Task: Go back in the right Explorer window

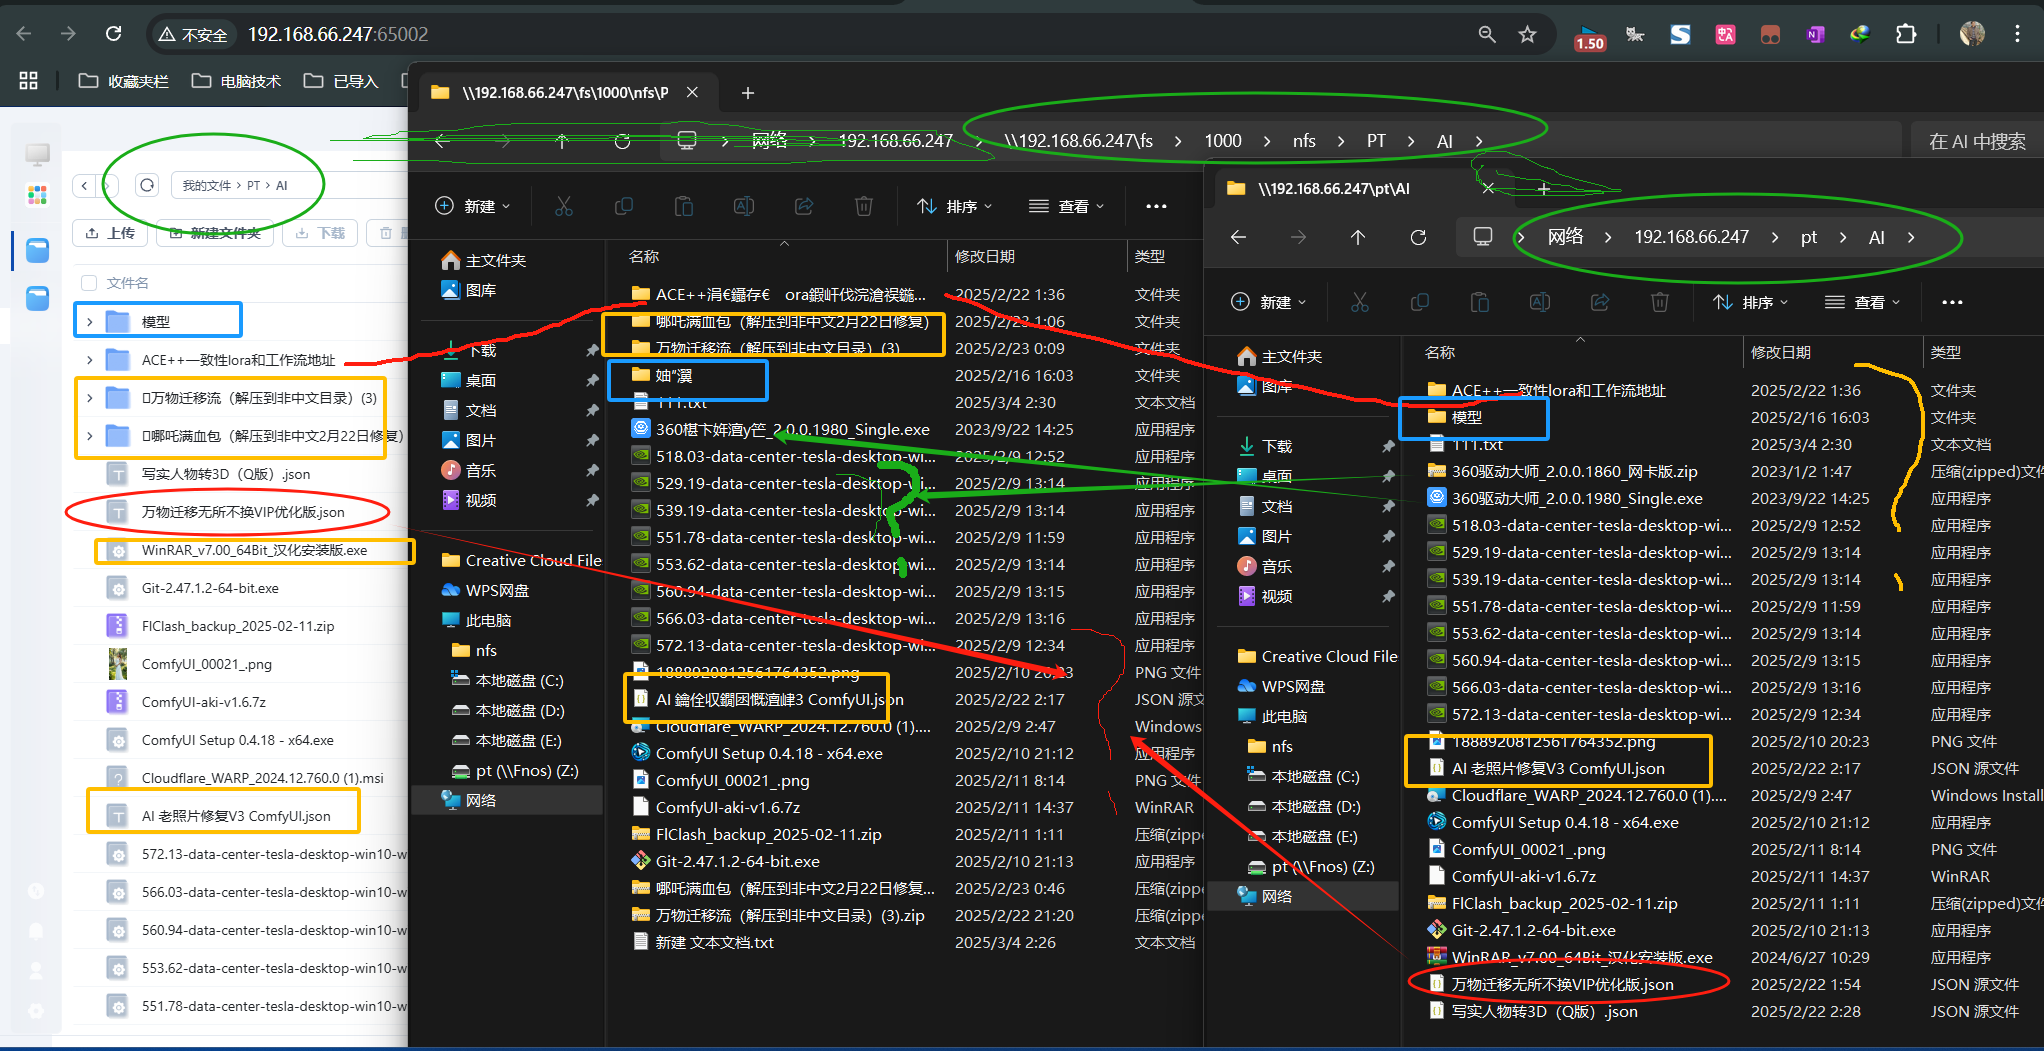Action: pyautogui.click(x=1238, y=237)
